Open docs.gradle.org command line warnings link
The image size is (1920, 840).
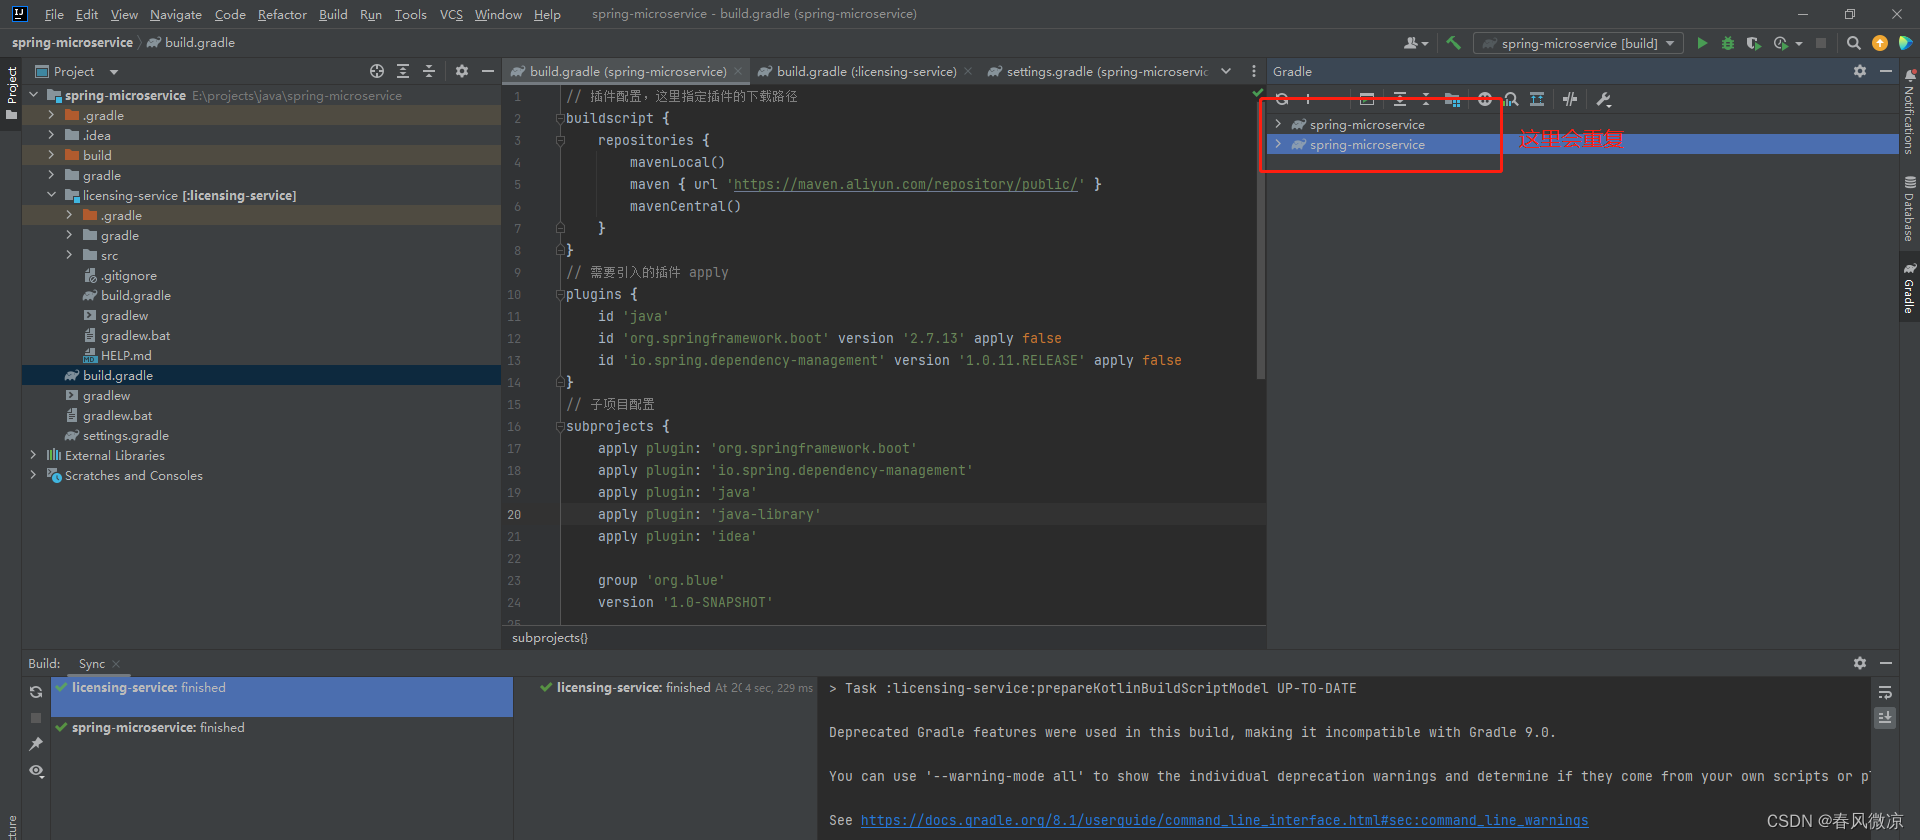[x=1224, y=820]
